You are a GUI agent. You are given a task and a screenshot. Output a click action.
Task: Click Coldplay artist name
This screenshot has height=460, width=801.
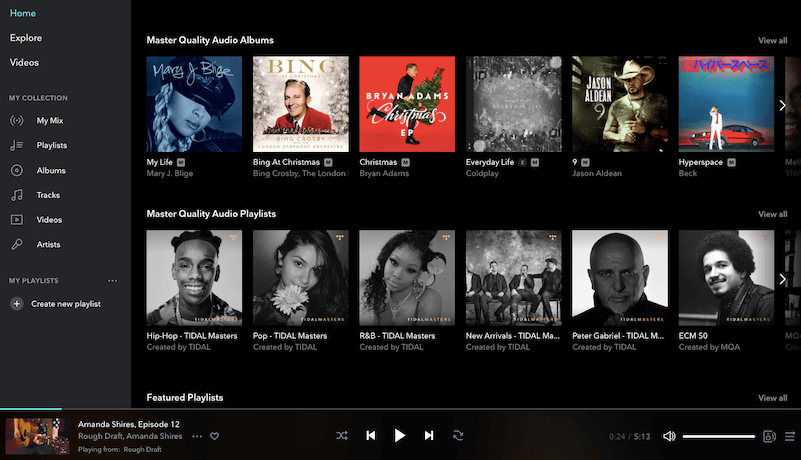click(482, 173)
